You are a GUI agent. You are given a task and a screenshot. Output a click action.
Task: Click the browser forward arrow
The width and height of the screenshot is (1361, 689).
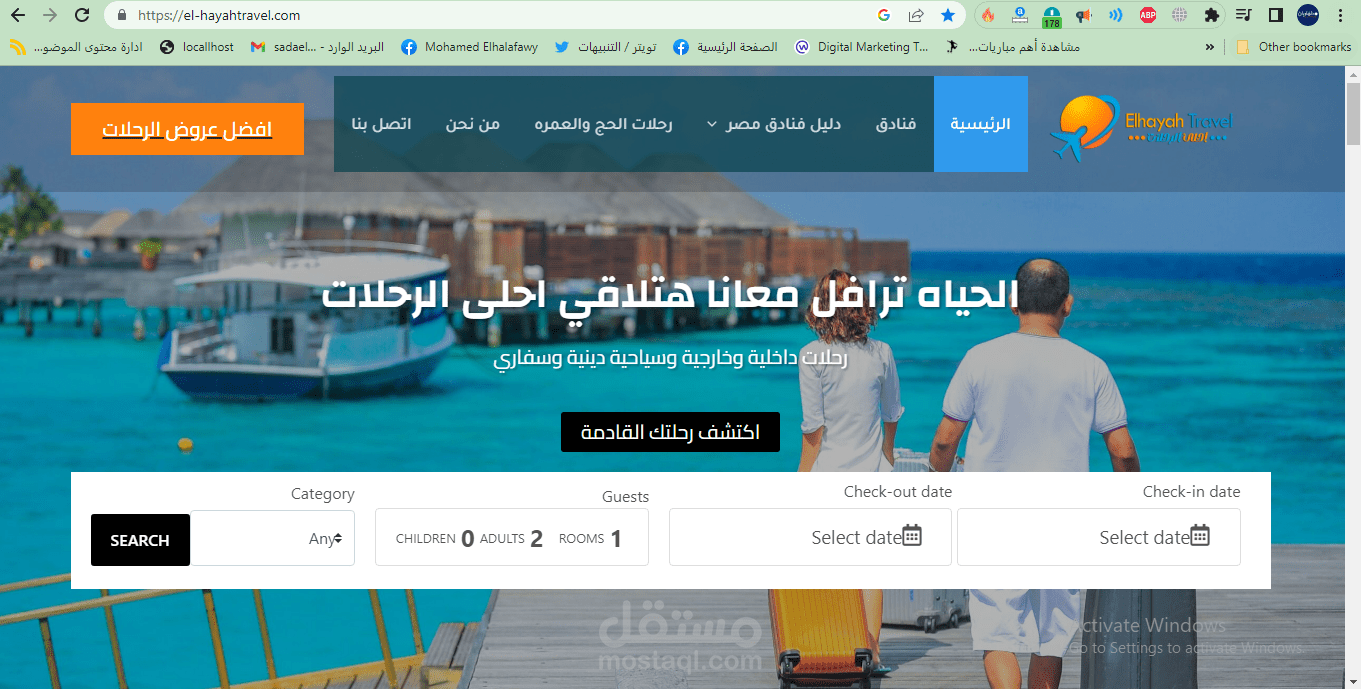coord(50,15)
